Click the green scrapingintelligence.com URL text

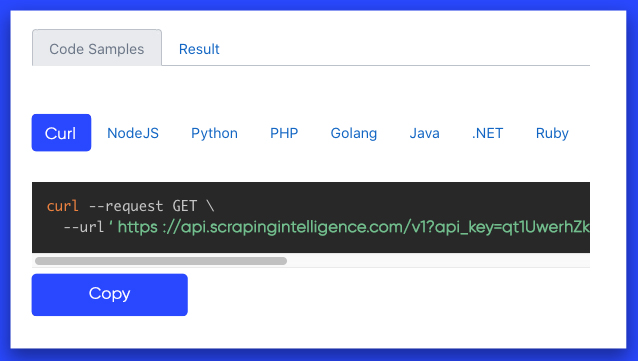click(x=353, y=227)
